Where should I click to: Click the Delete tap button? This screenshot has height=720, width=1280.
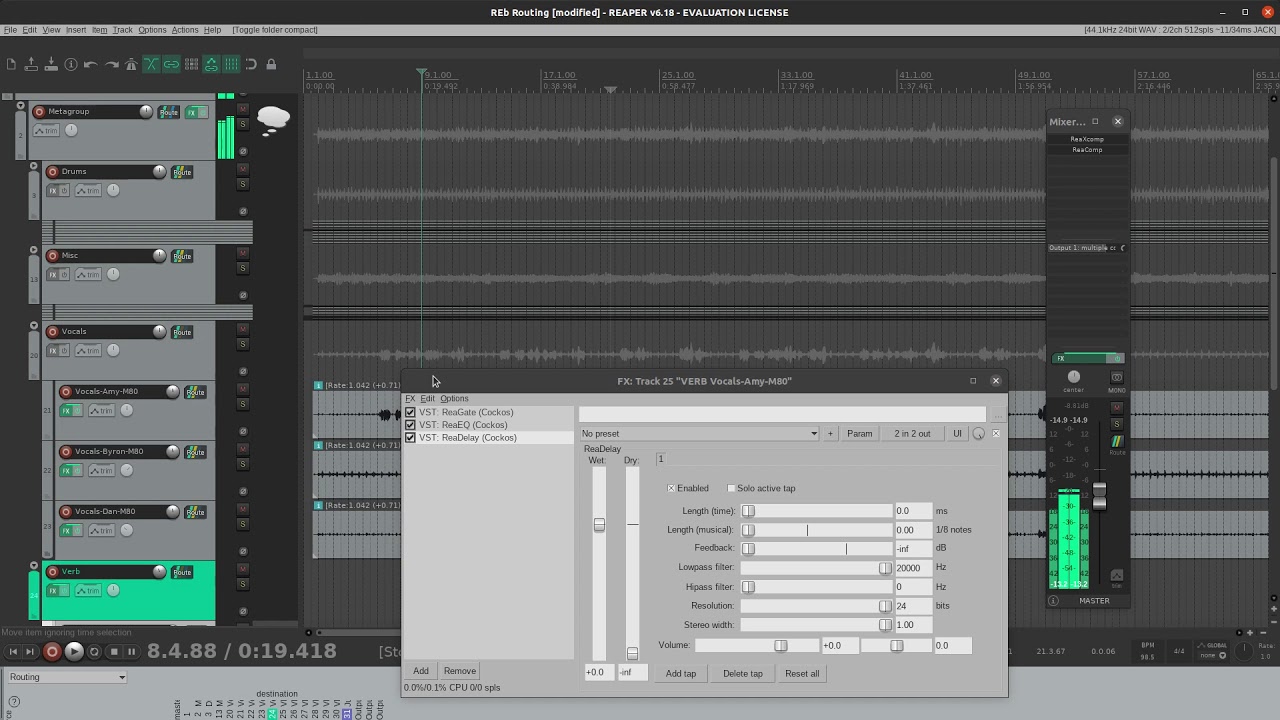743,674
